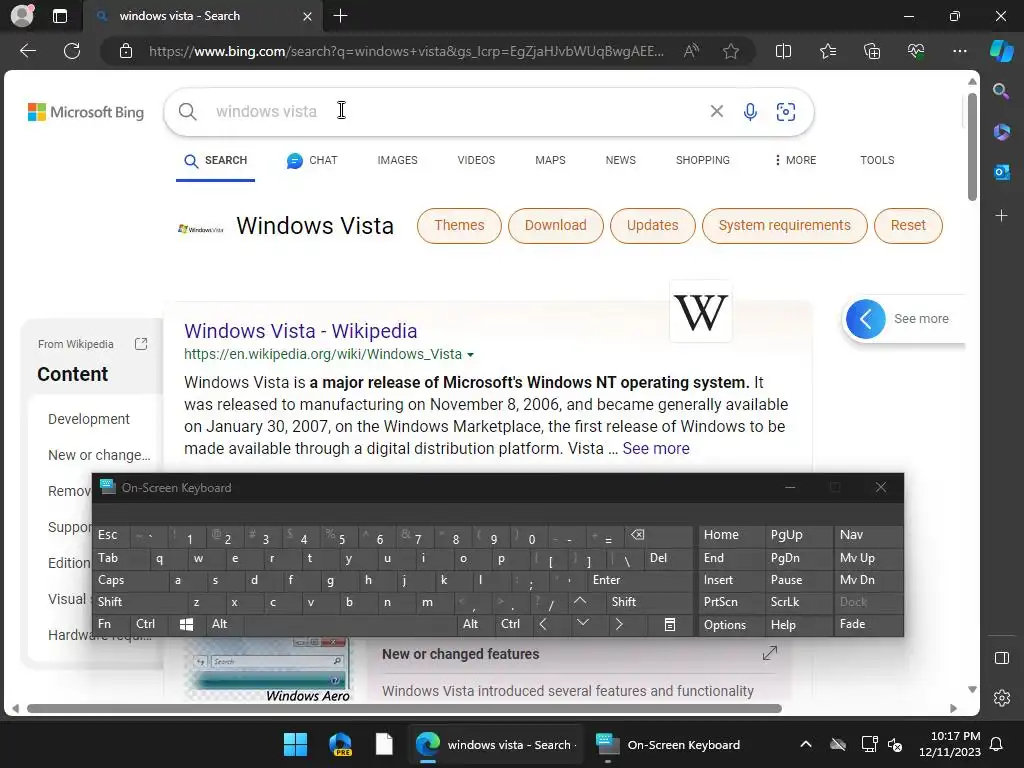Open Windows Start button on taskbar
1024x768 pixels.
coord(295,744)
